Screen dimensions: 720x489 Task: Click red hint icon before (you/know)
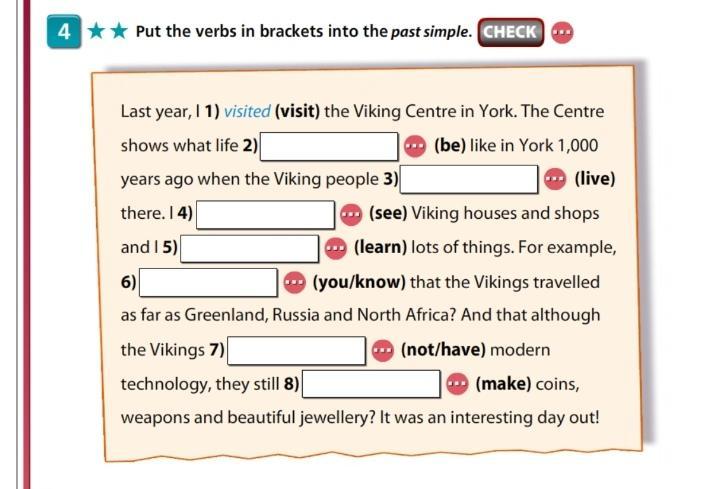pos(293,282)
